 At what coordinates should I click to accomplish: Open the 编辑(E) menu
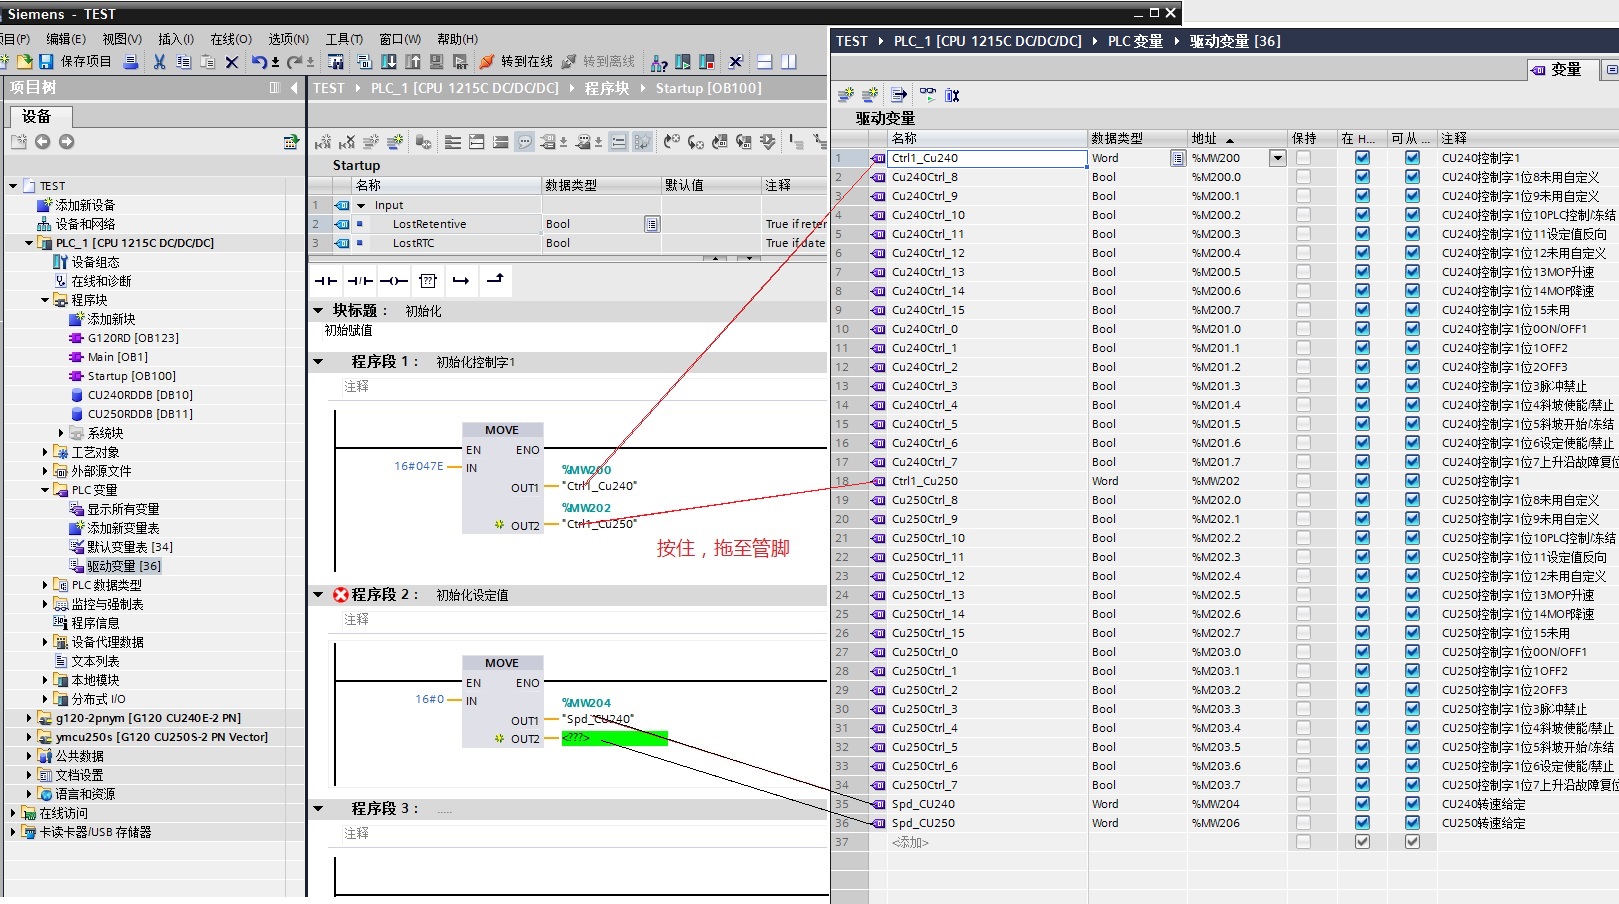coord(66,39)
